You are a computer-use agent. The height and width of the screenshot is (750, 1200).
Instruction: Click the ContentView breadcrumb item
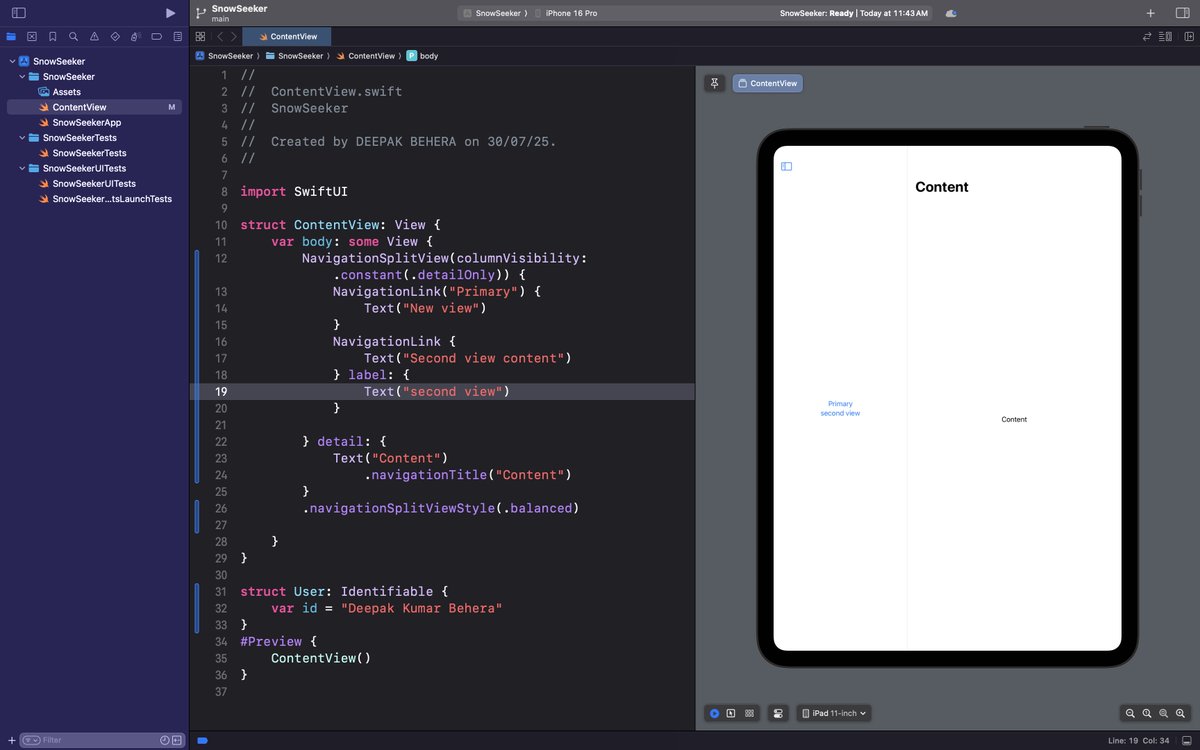click(365, 56)
